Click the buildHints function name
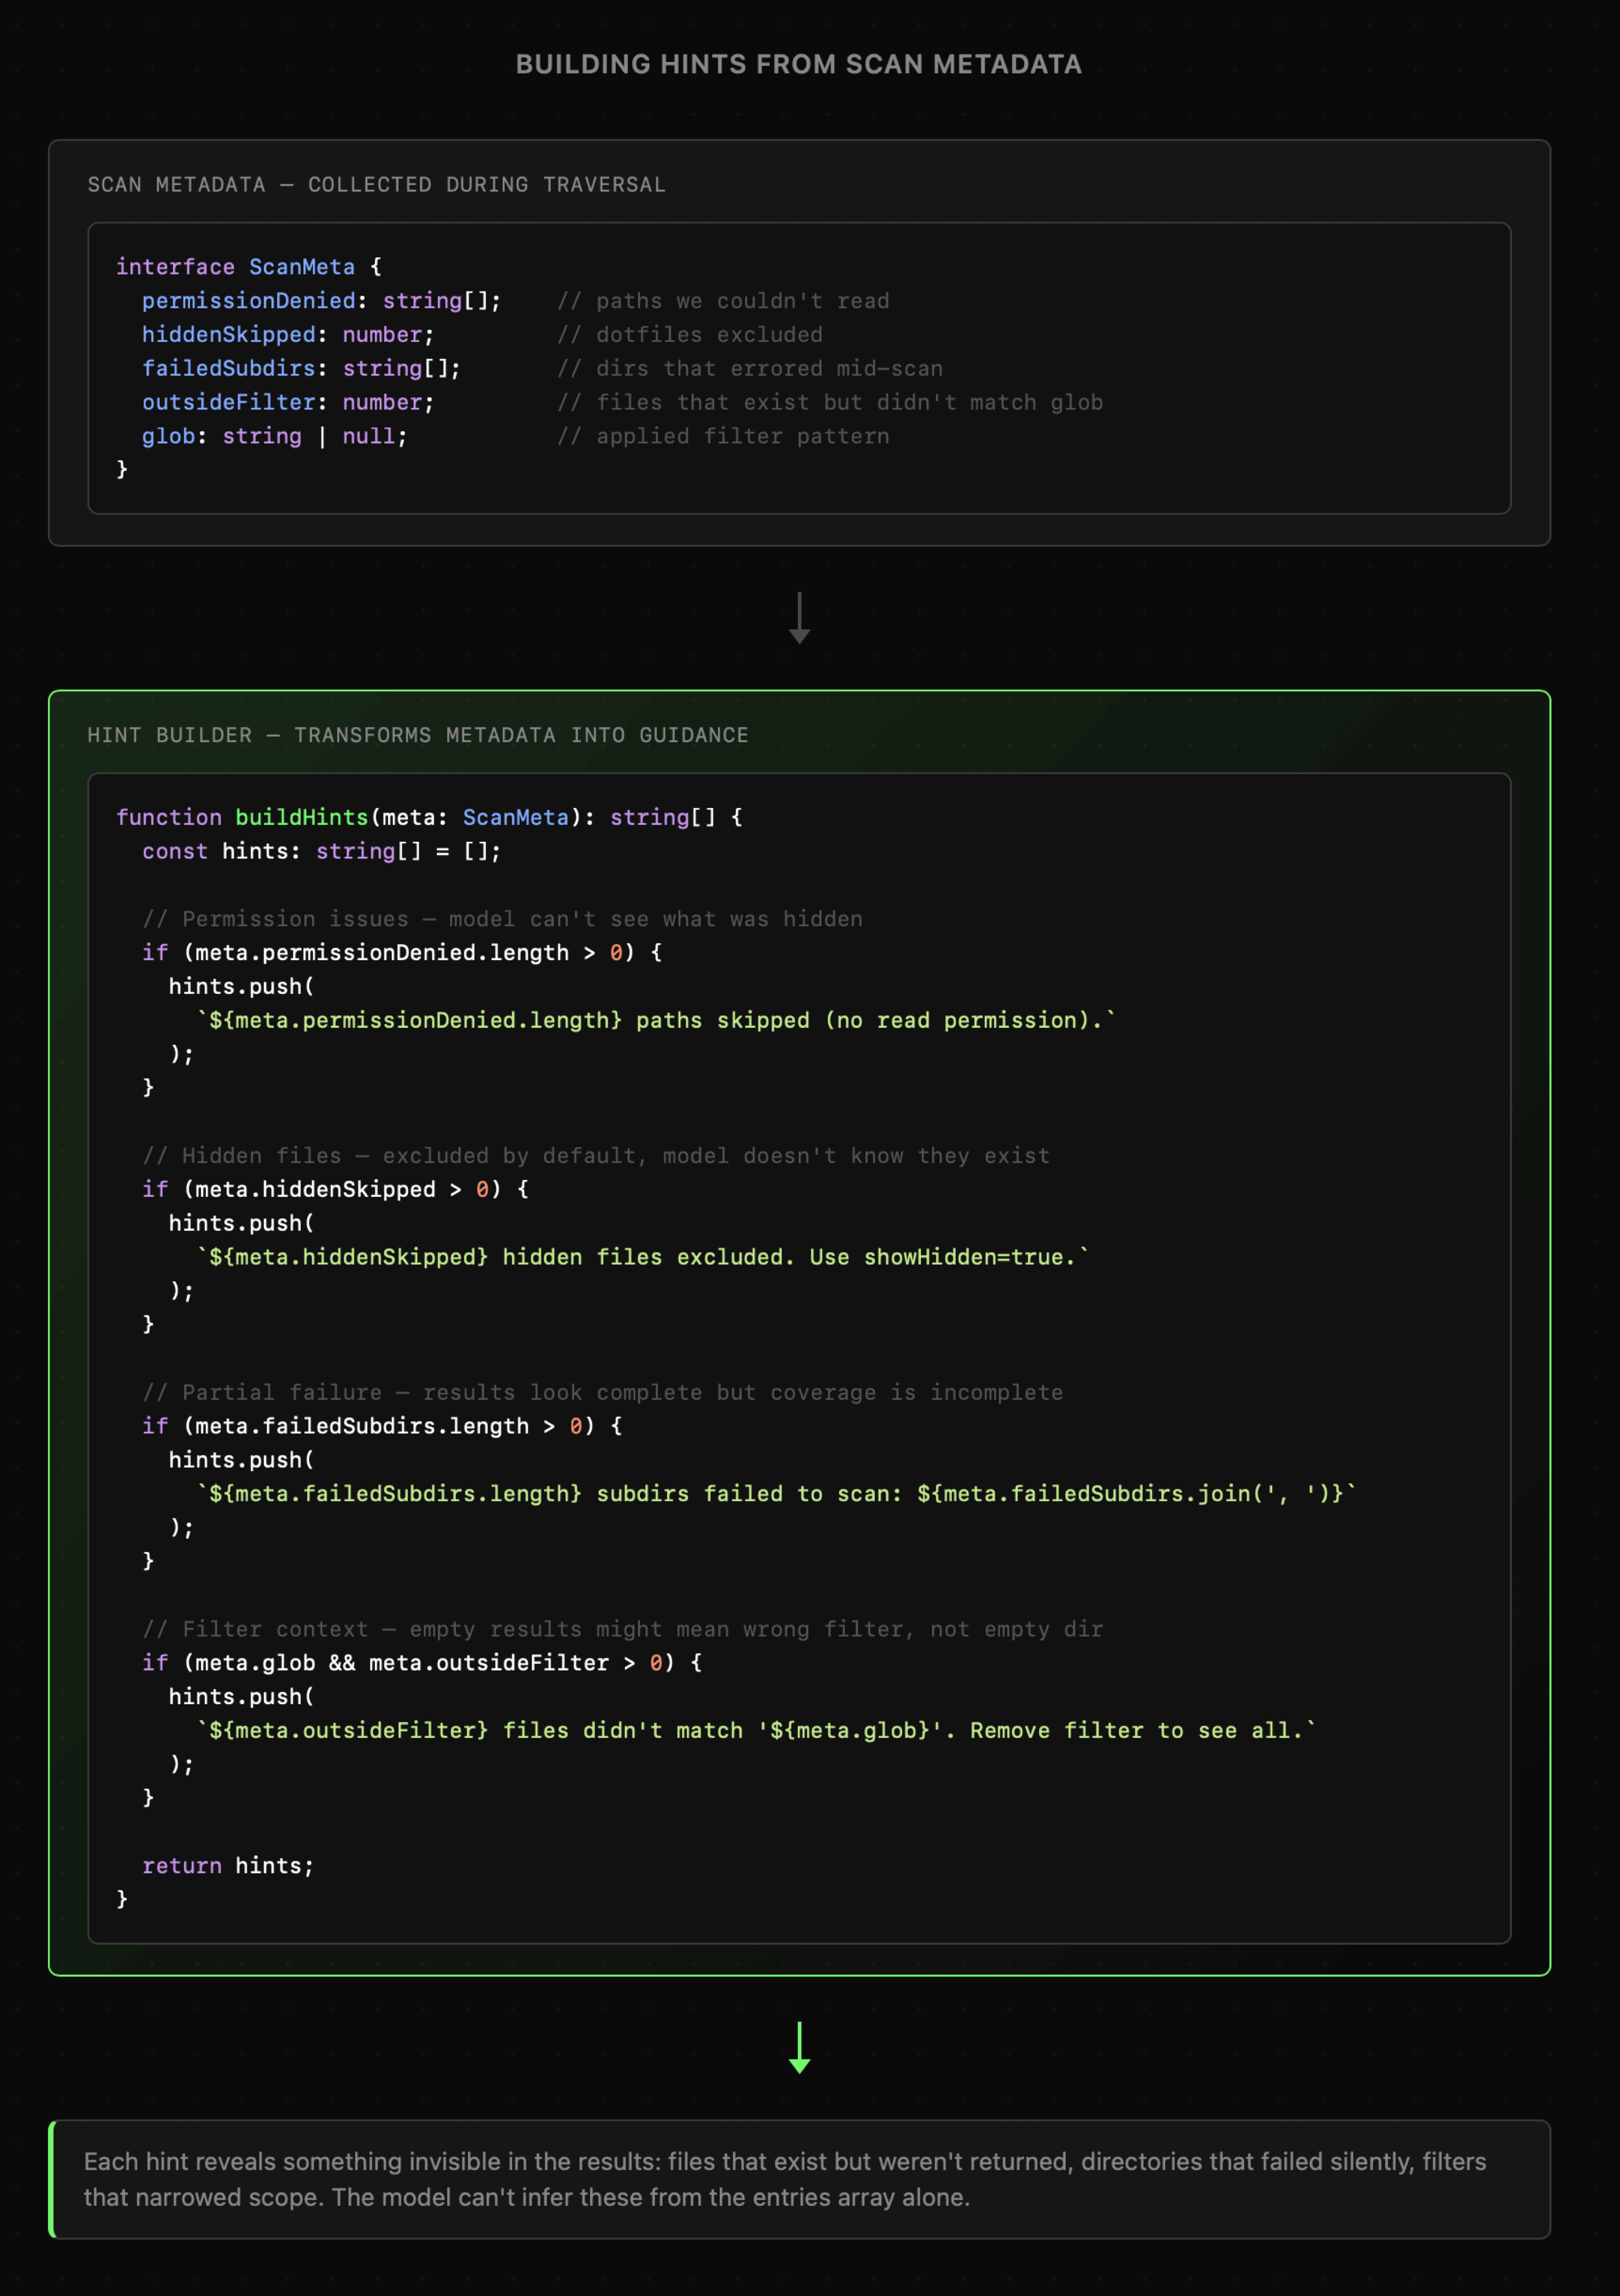 point(301,817)
